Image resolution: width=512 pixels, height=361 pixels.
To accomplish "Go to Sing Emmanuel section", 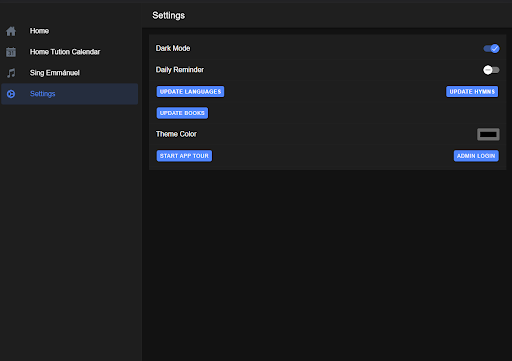I will [x=70, y=73].
